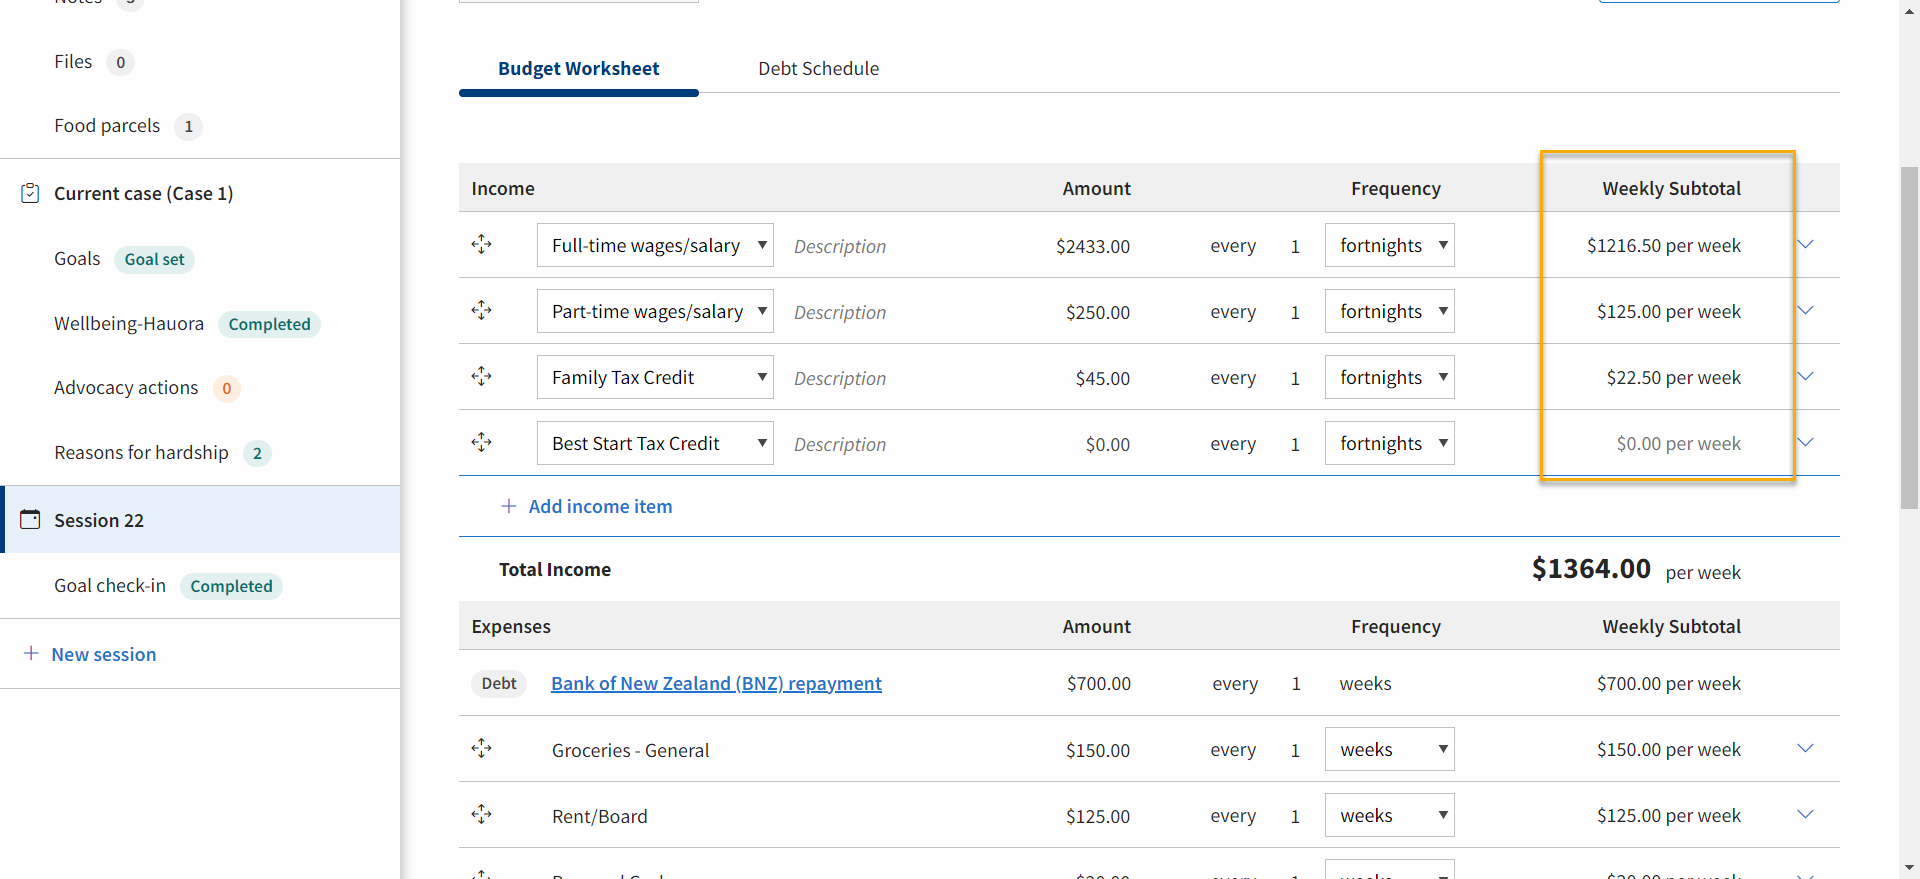Open Bank of New Zealand (BNZ) repayment link
The image size is (1920, 879).
[716, 683]
